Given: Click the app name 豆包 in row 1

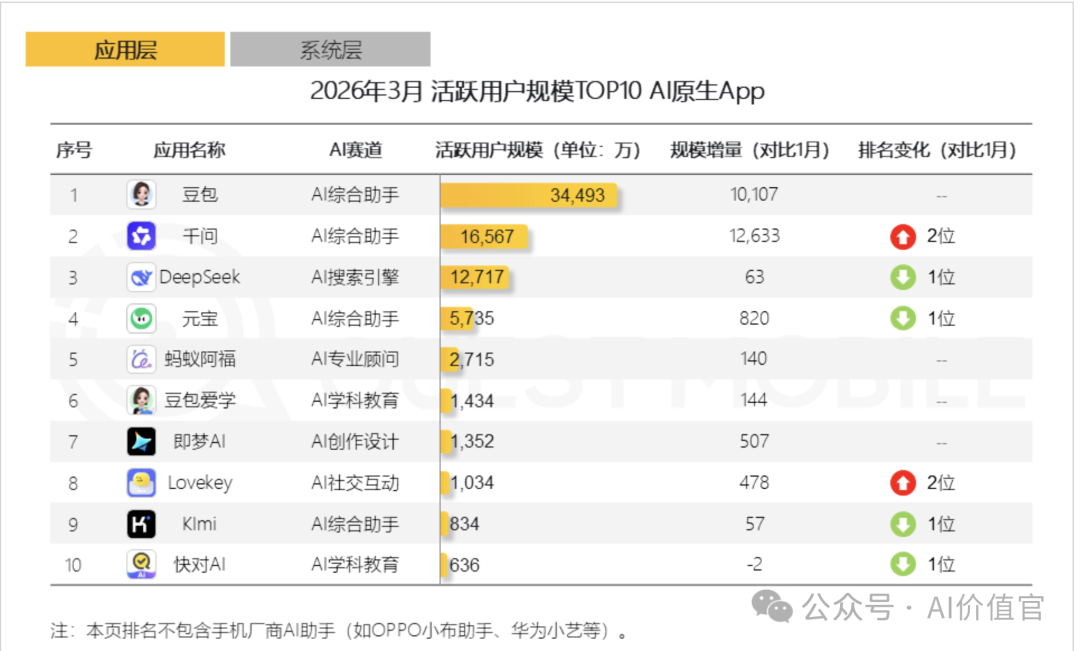Looking at the screenshot, I should [200, 194].
